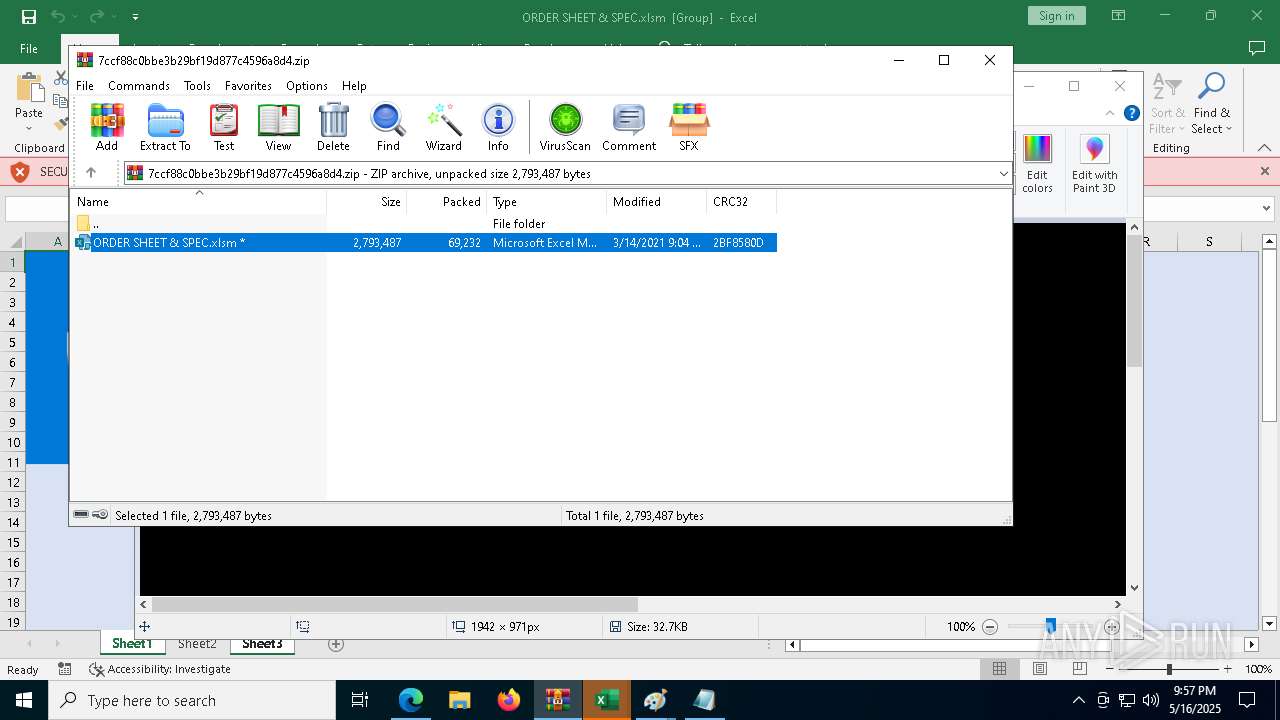
Task: Click Paint horizontal scrollbar thumb
Action: click(395, 604)
